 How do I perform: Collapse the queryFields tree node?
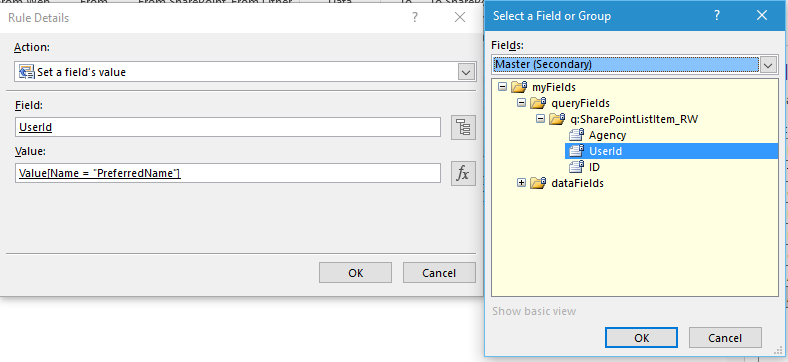(521, 103)
